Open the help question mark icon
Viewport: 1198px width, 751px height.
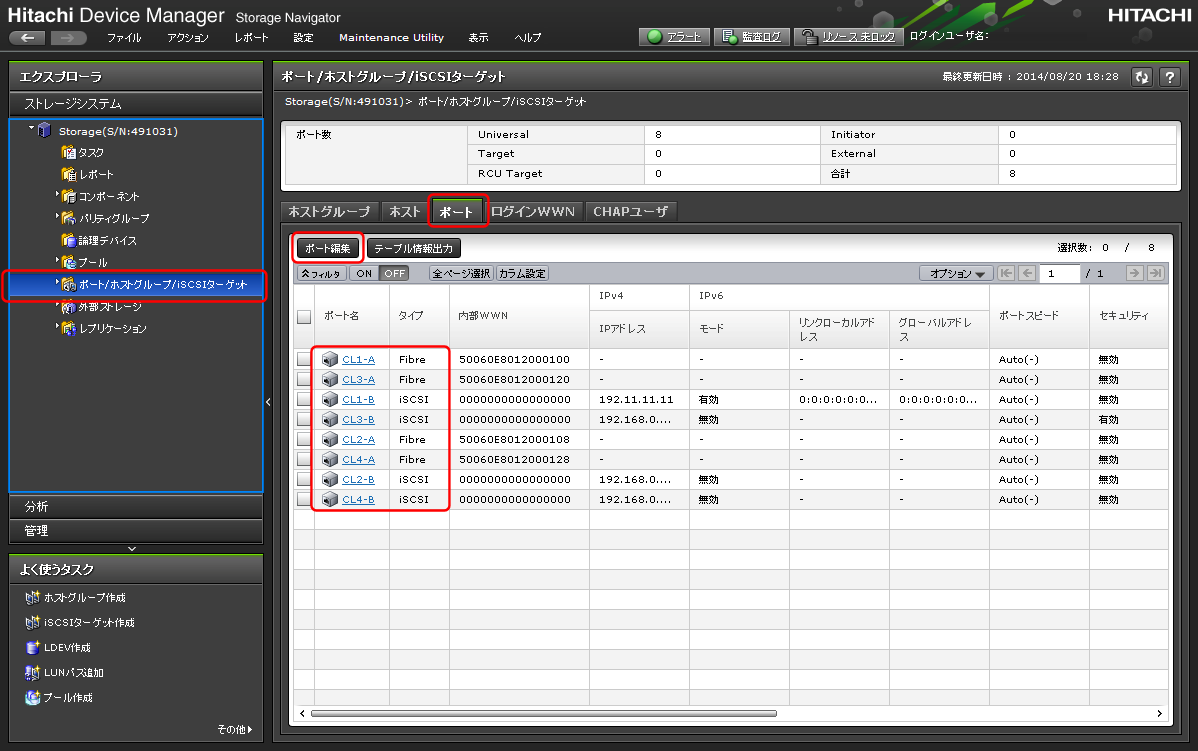click(1170, 77)
